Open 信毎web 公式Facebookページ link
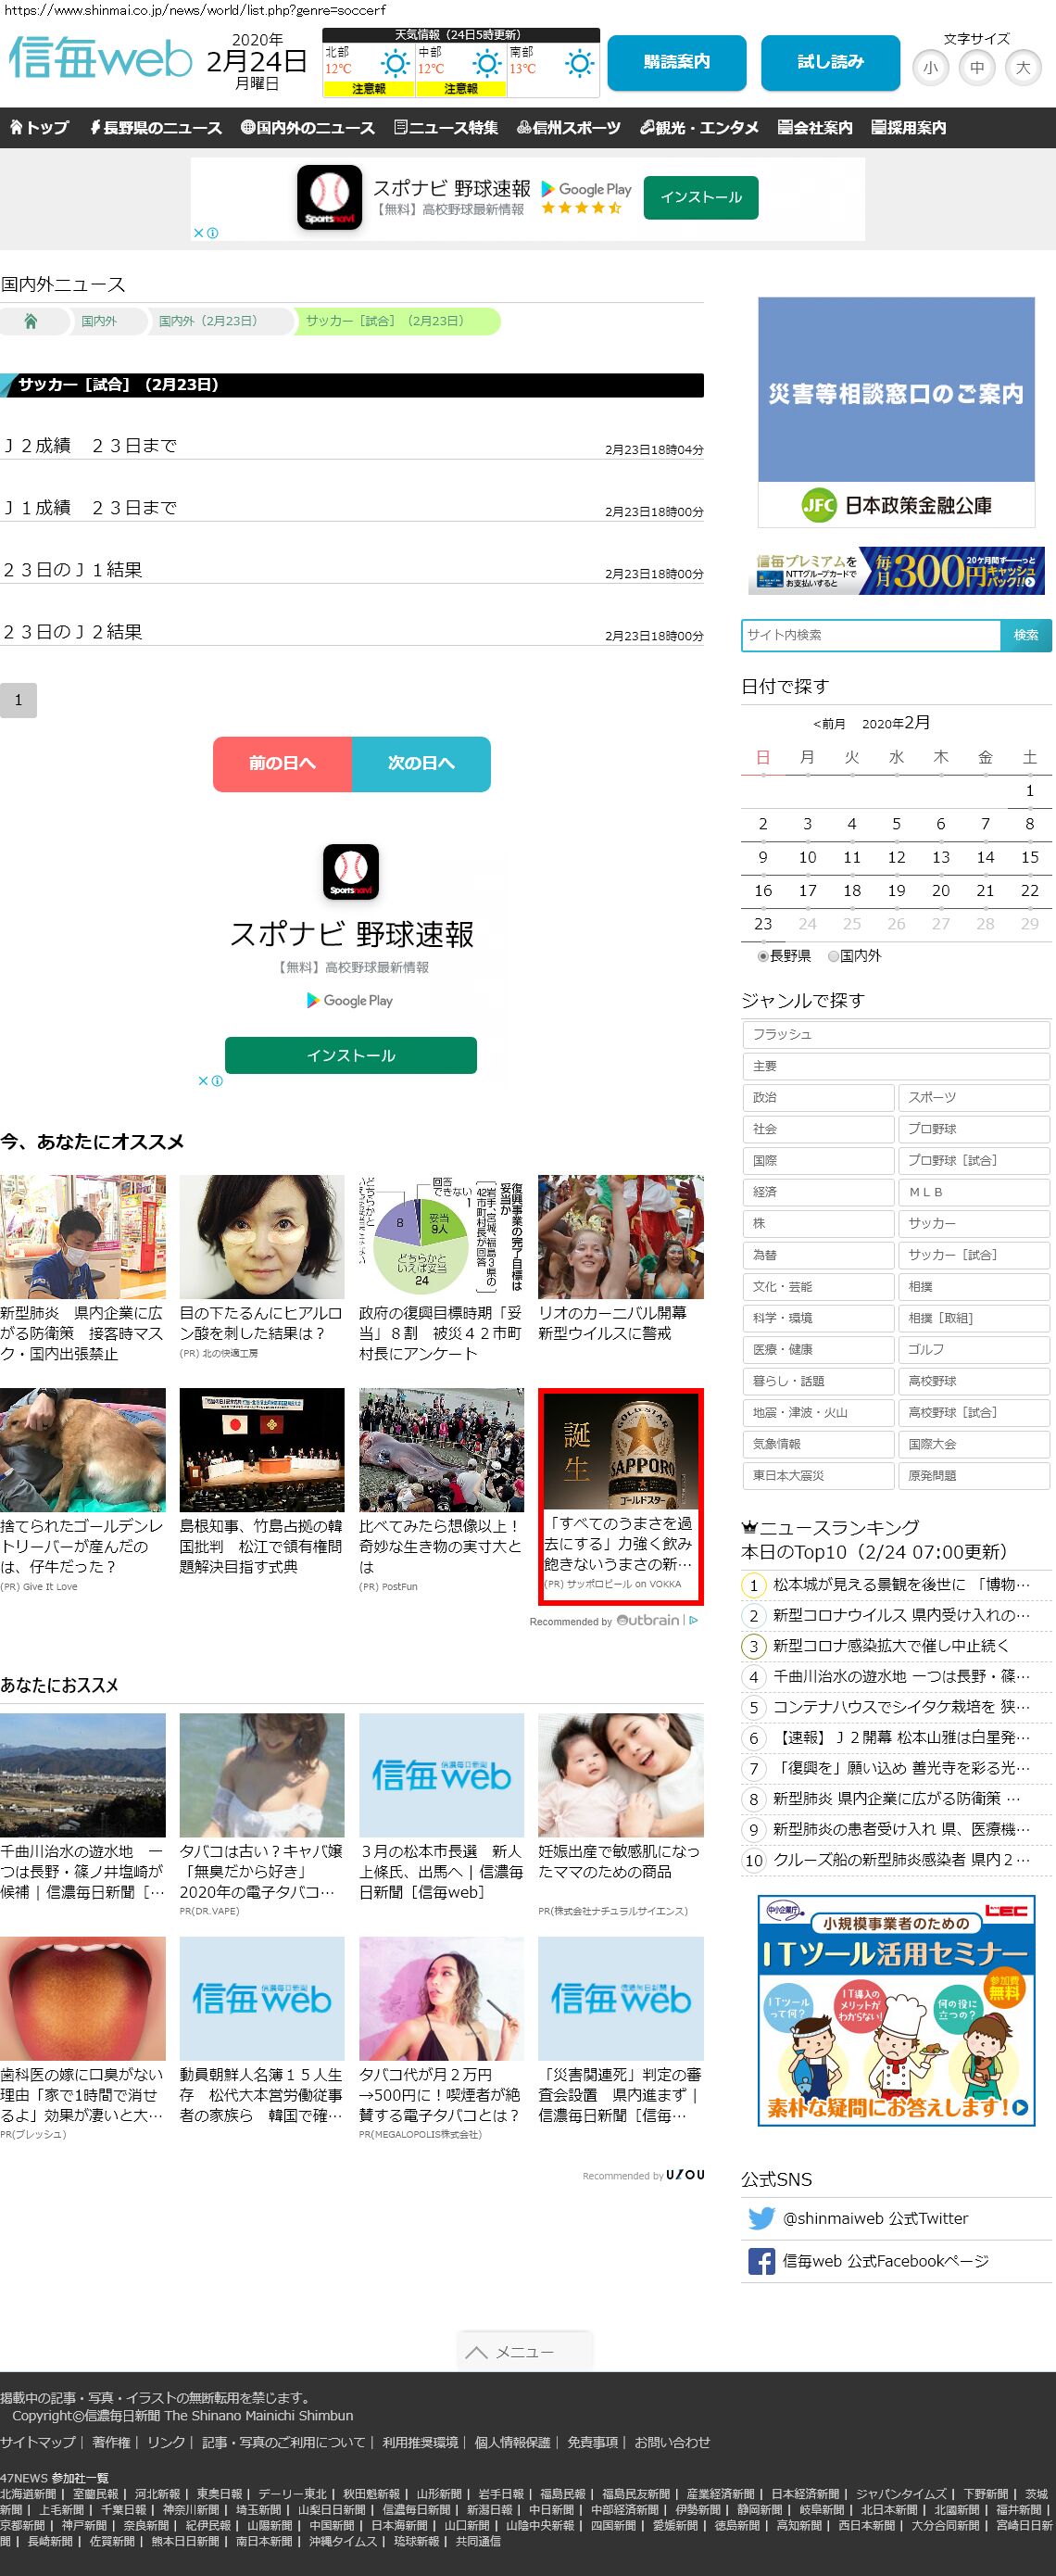This screenshot has height=2576, width=1056. point(886,2262)
